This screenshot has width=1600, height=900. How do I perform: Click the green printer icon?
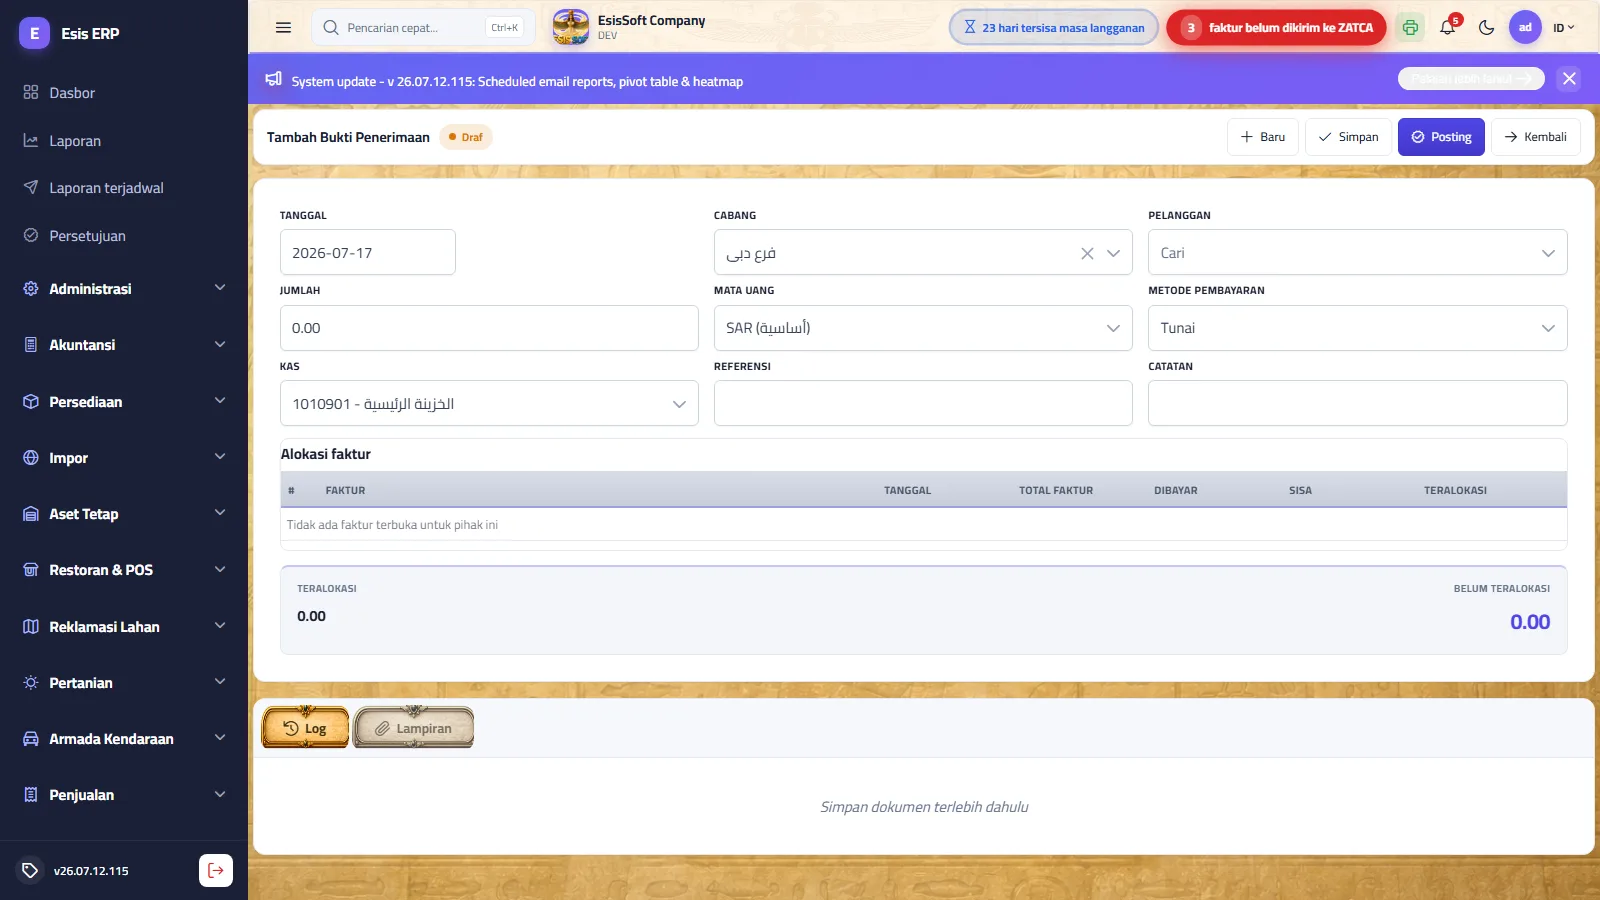coord(1410,28)
